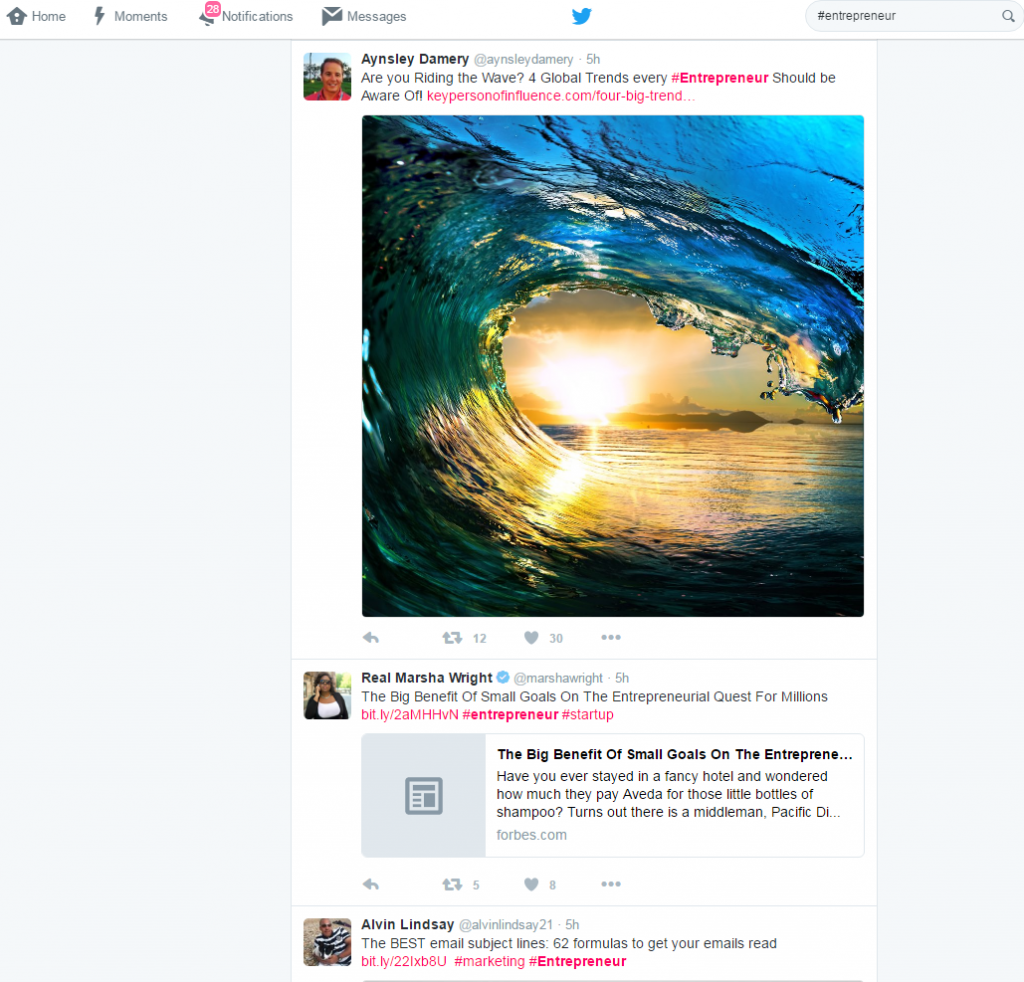Click the @marshawright handle
This screenshot has height=982, width=1024.
(558, 678)
